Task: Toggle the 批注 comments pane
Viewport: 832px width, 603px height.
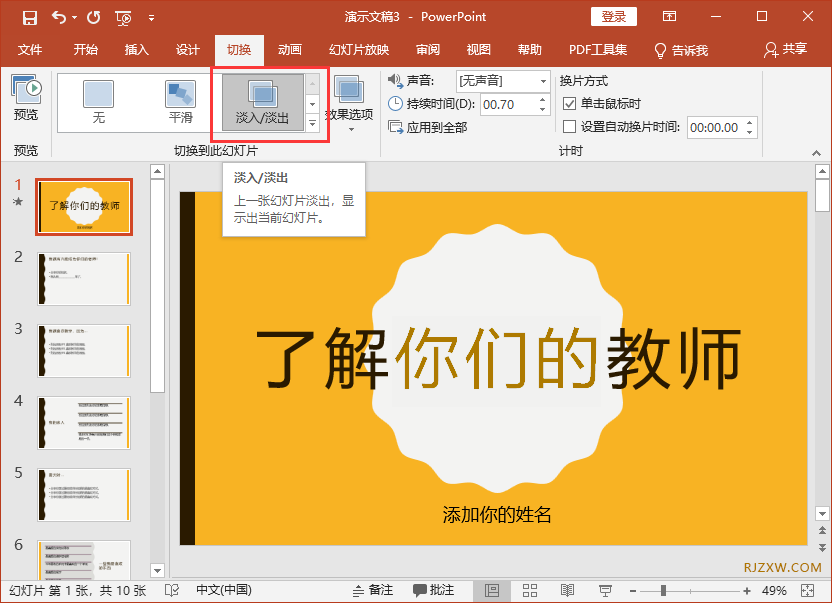Action: coord(434,590)
